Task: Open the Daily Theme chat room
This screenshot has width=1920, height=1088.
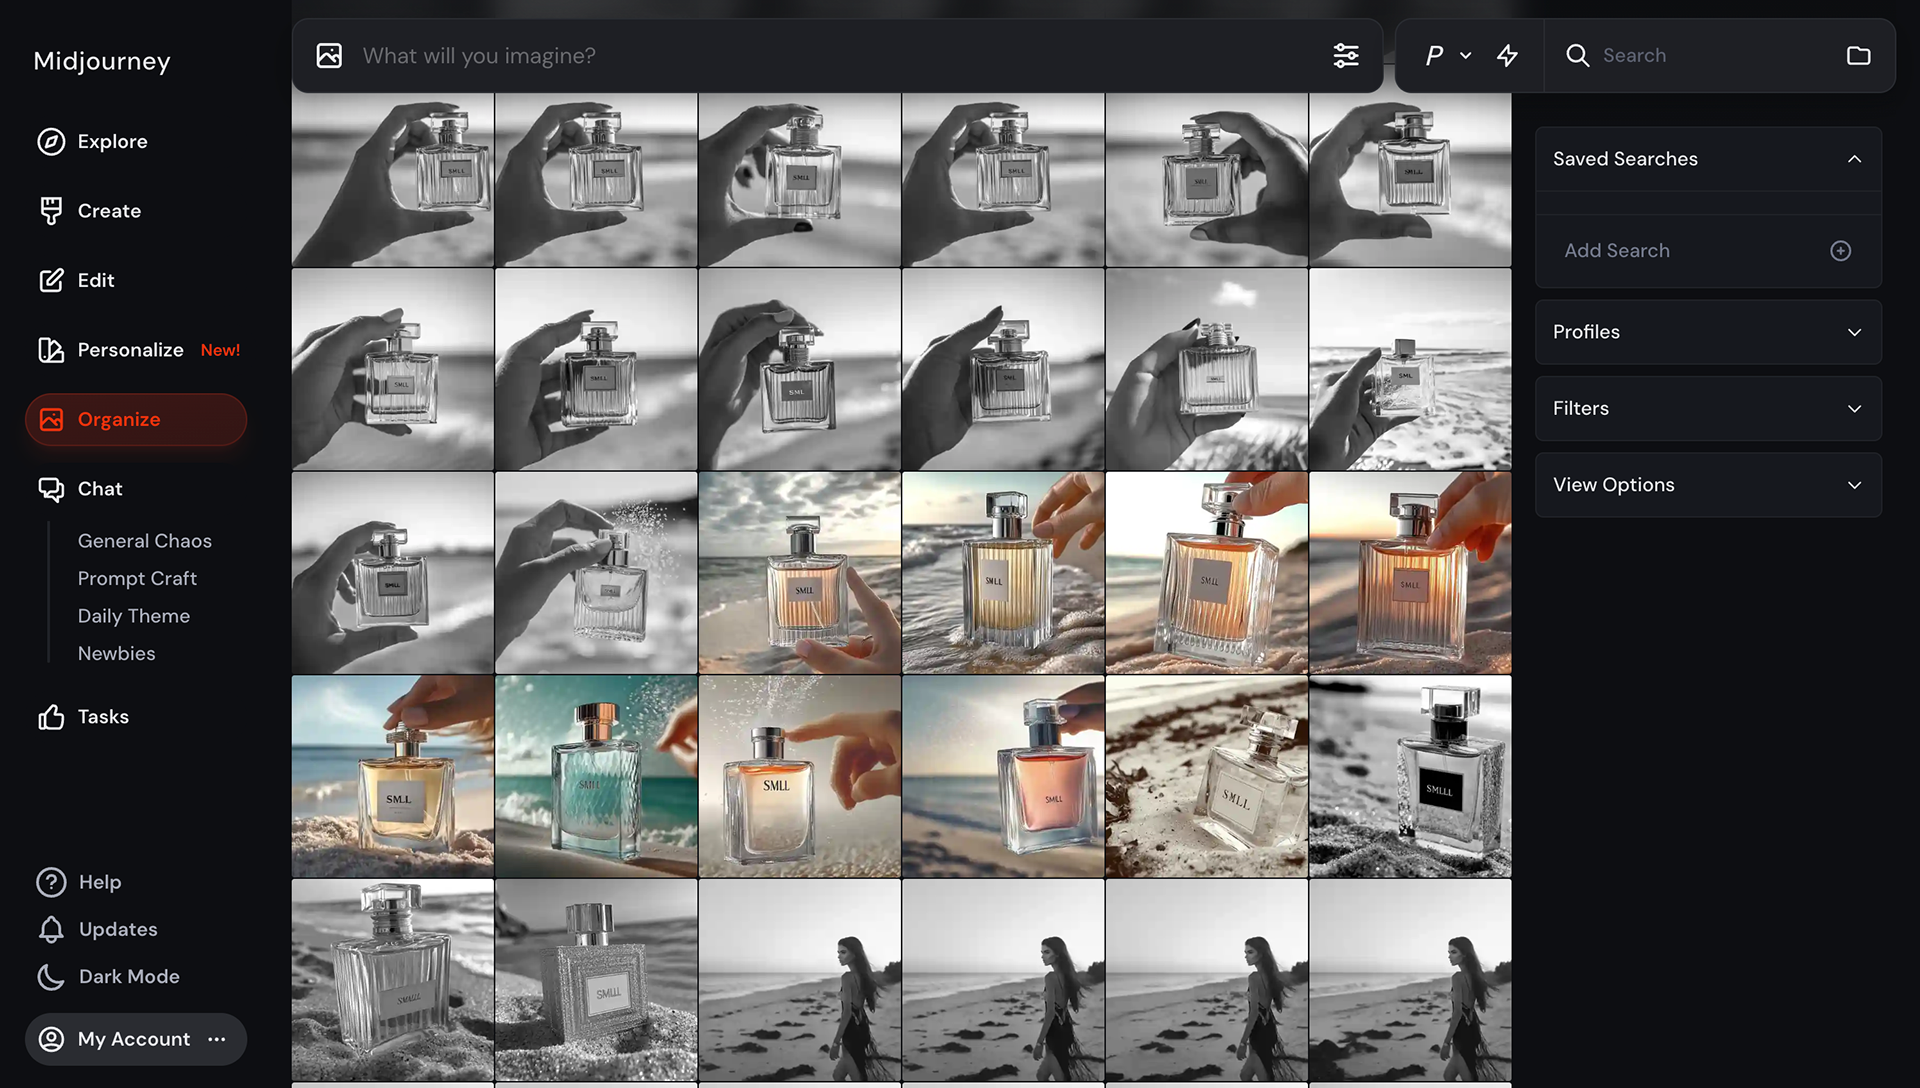Action: coord(134,616)
